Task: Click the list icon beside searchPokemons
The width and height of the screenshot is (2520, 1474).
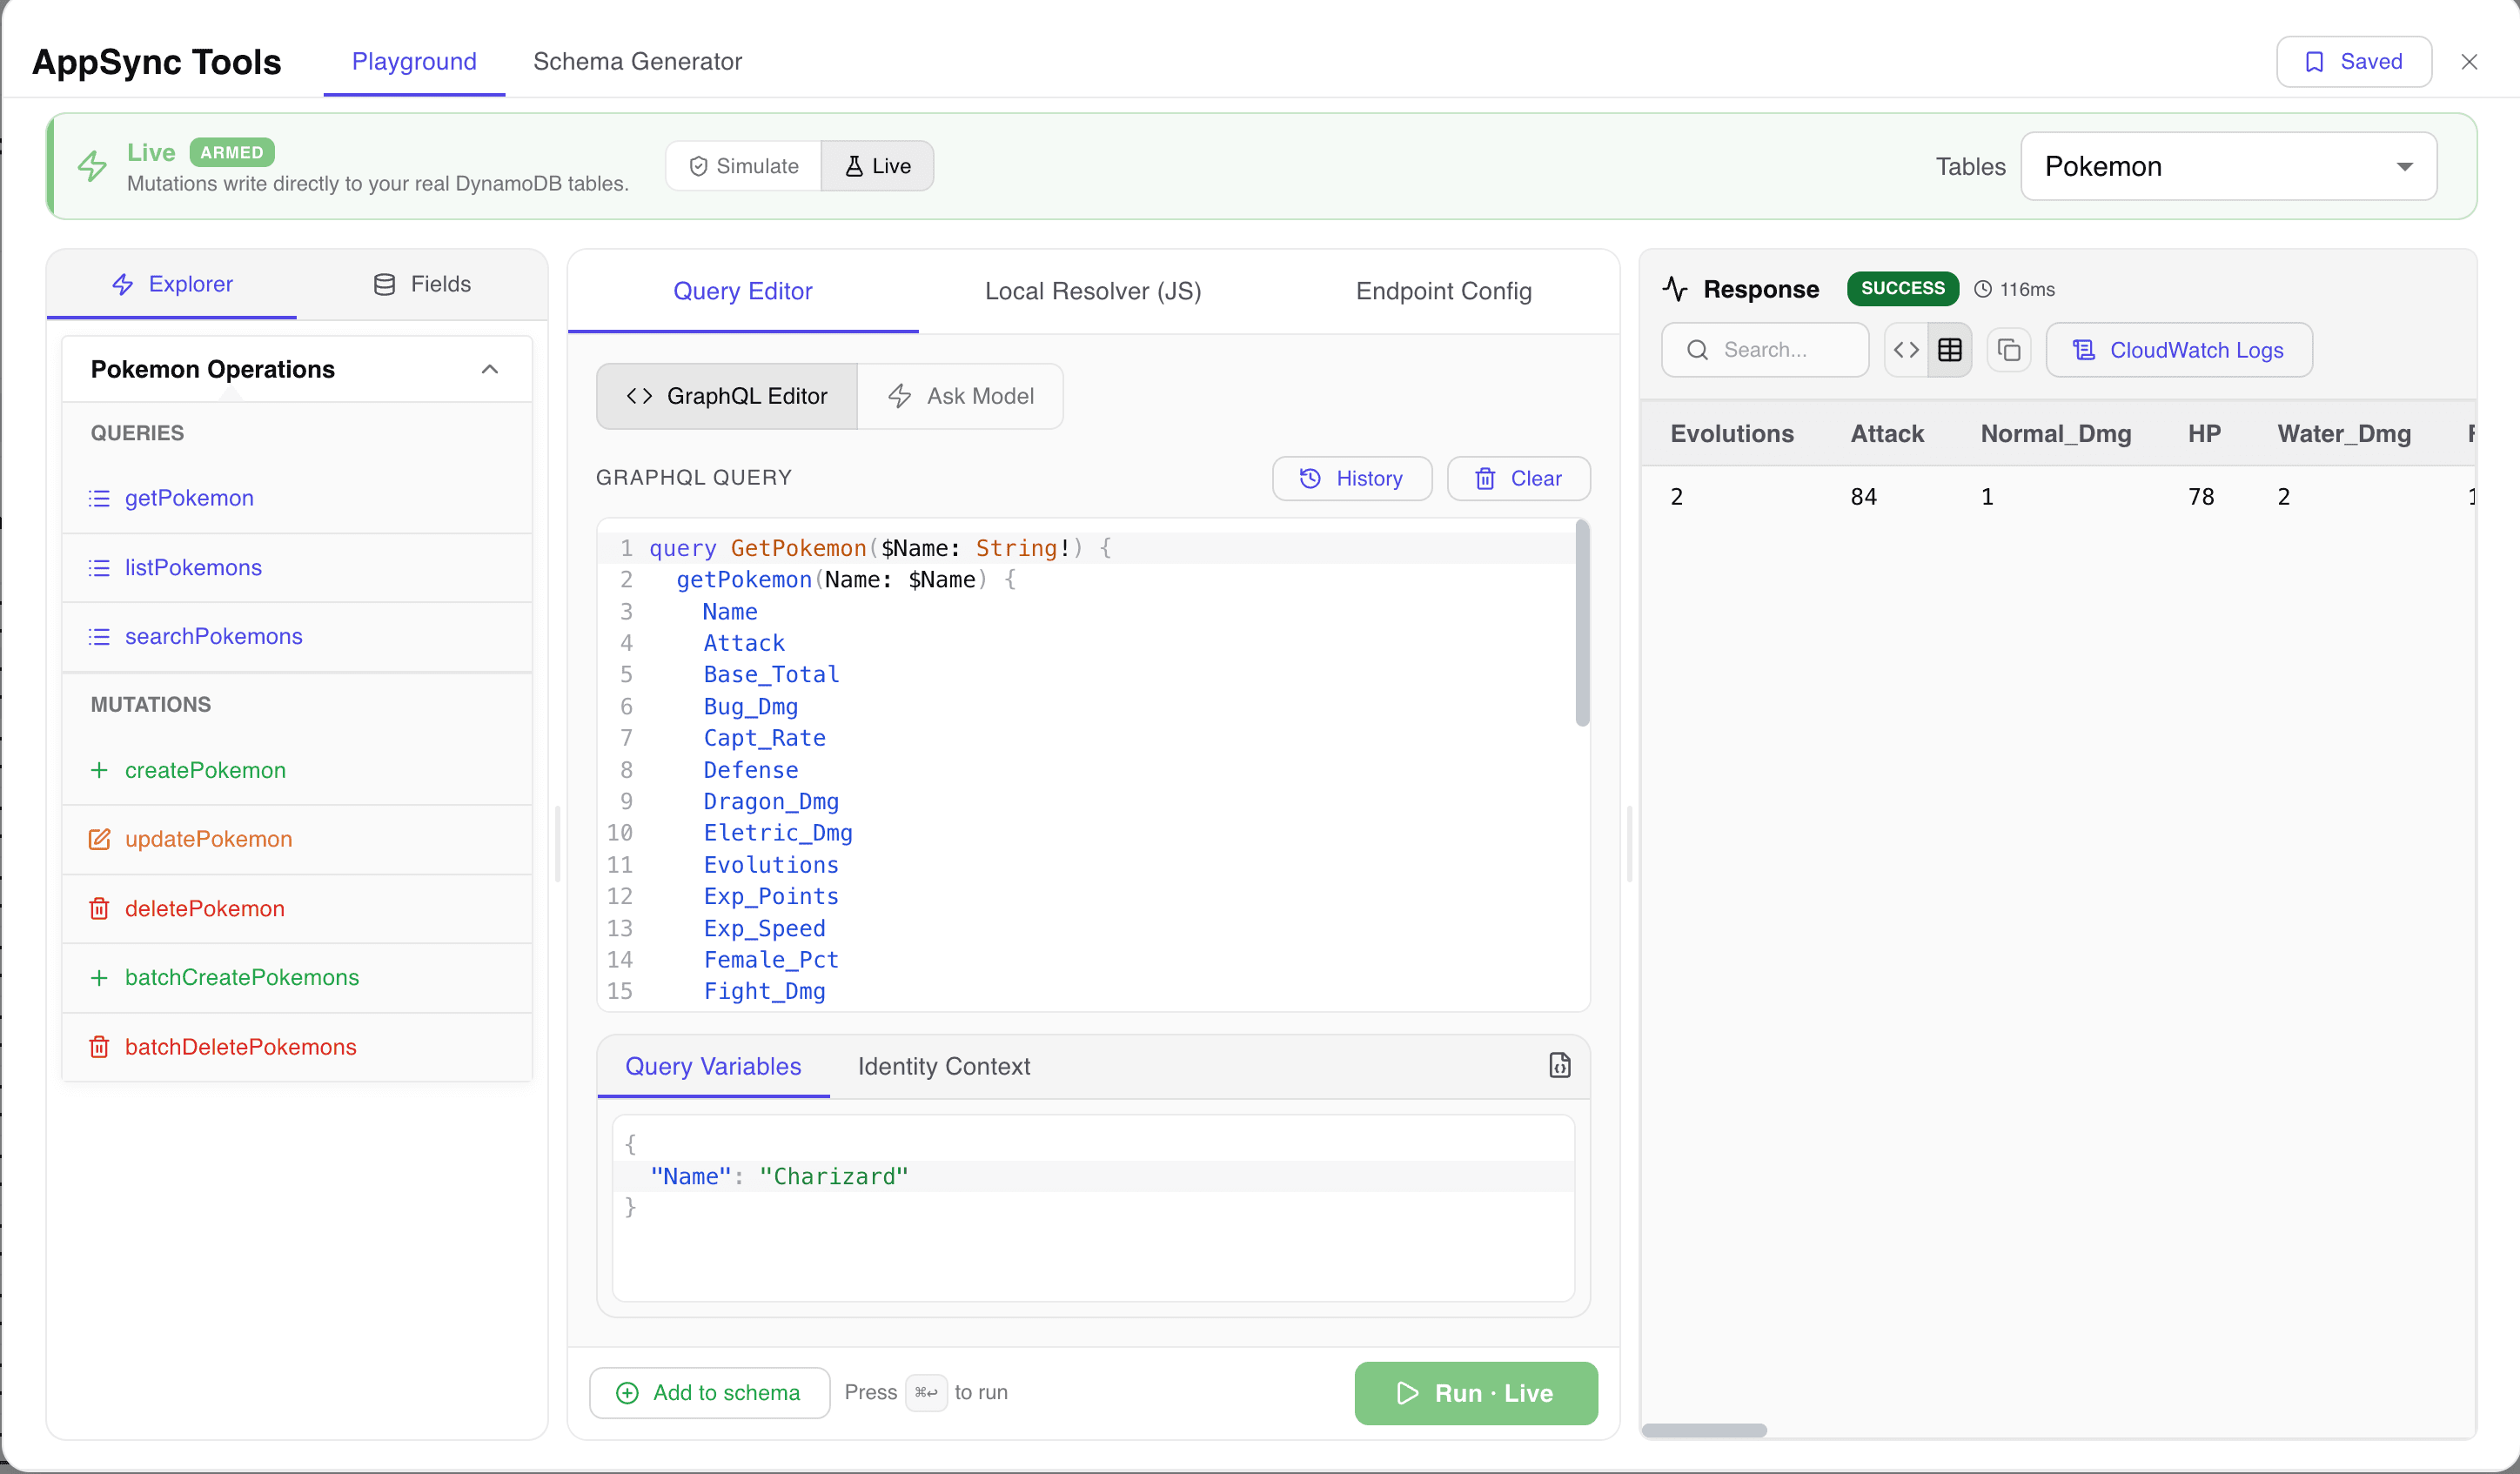Action: (99, 637)
